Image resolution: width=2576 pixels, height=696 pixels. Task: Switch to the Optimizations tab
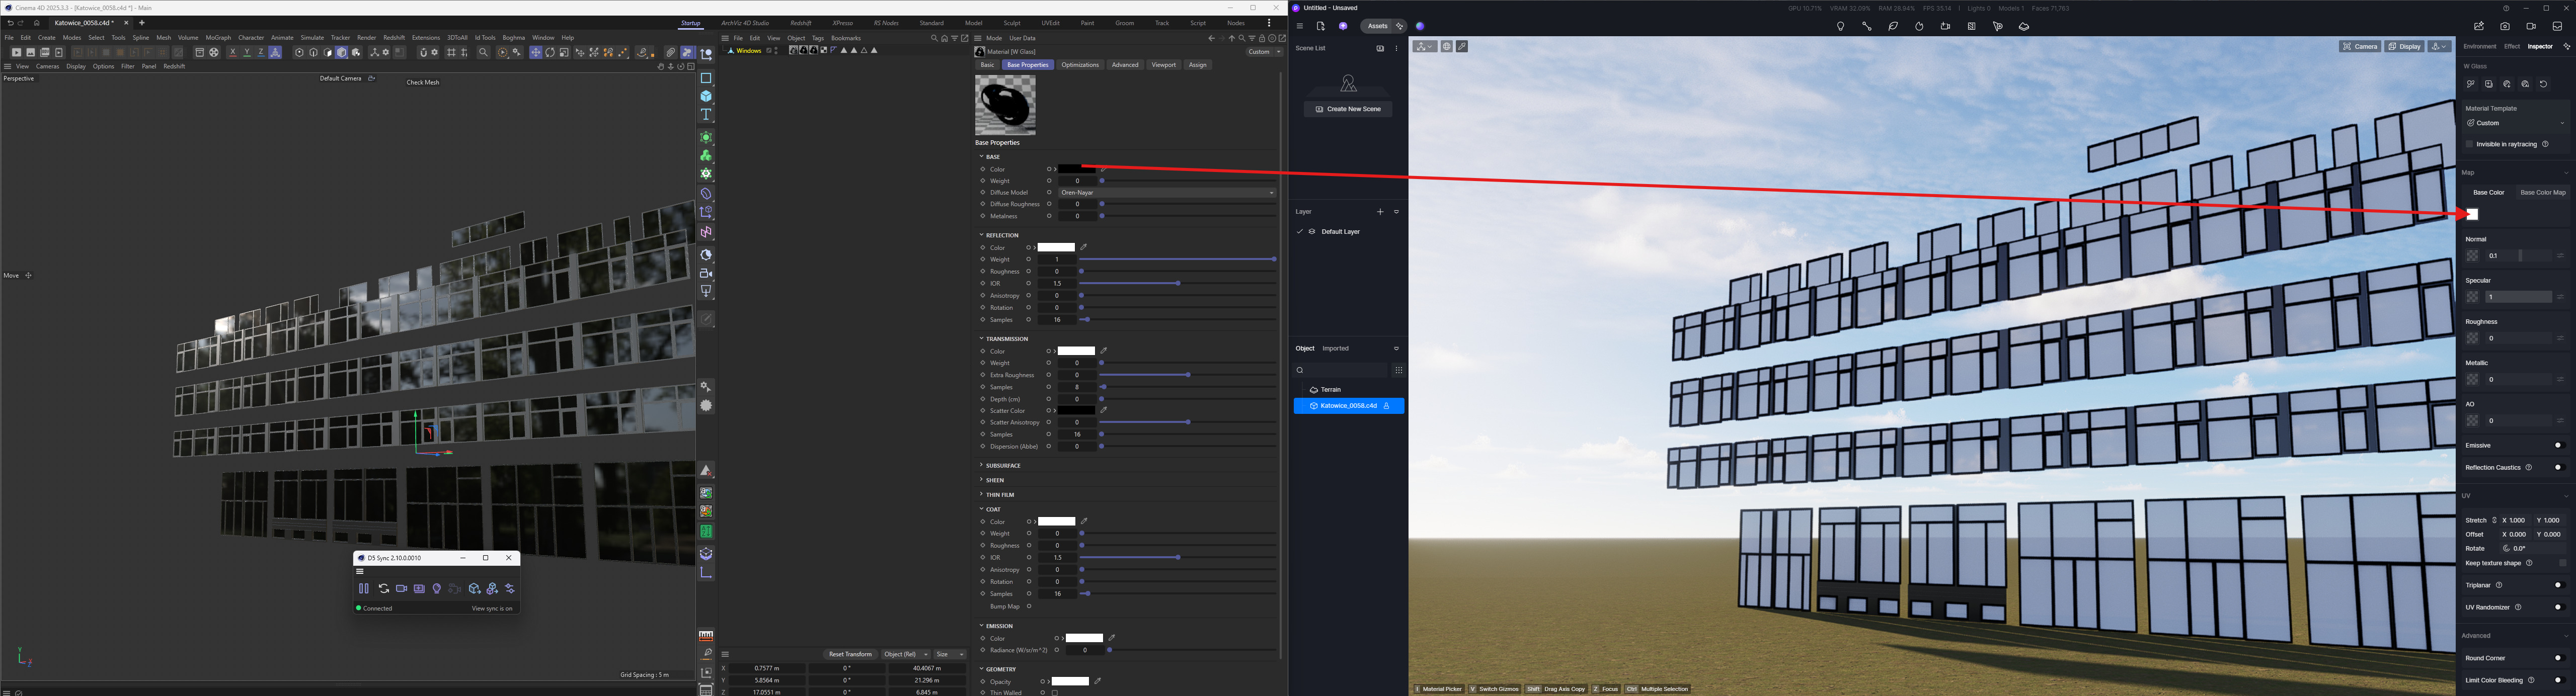tap(1079, 65)
